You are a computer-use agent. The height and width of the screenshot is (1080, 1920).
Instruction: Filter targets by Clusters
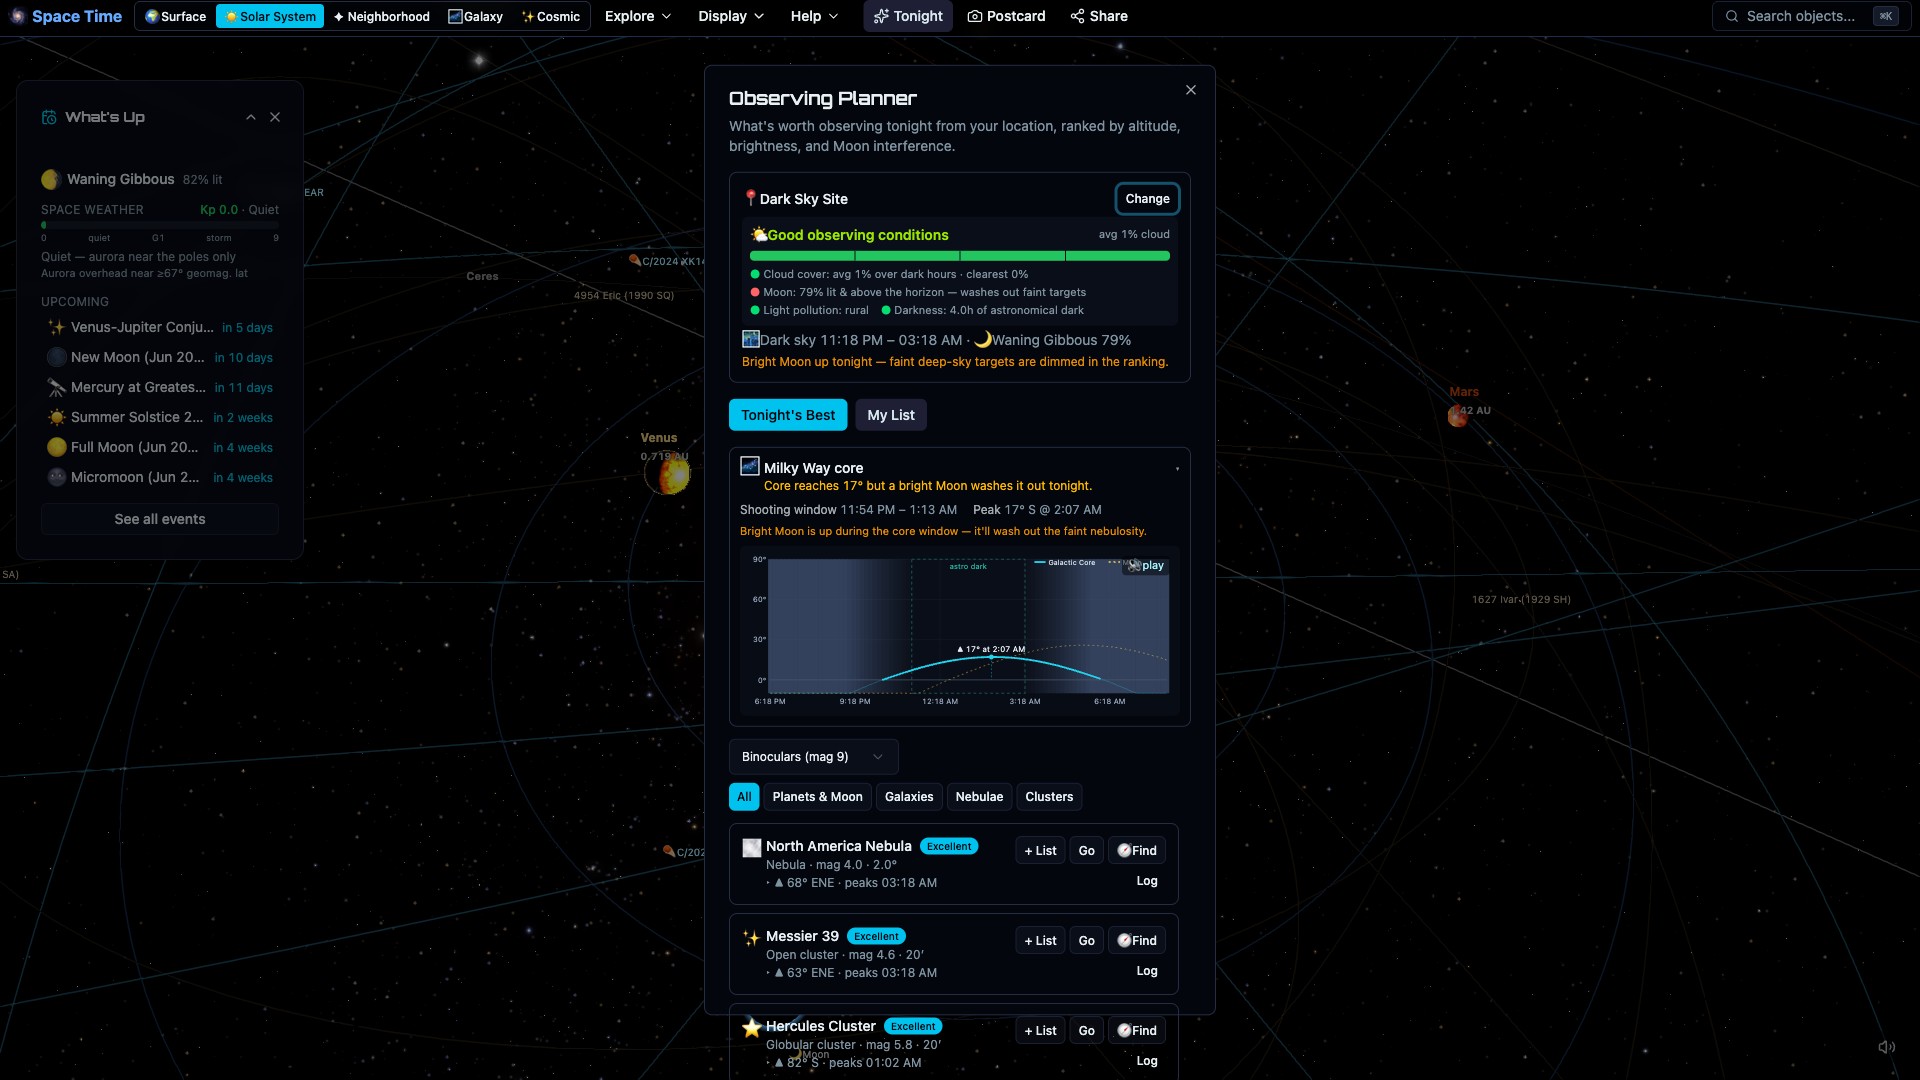pyautogui.click(x=1049, y=797)
